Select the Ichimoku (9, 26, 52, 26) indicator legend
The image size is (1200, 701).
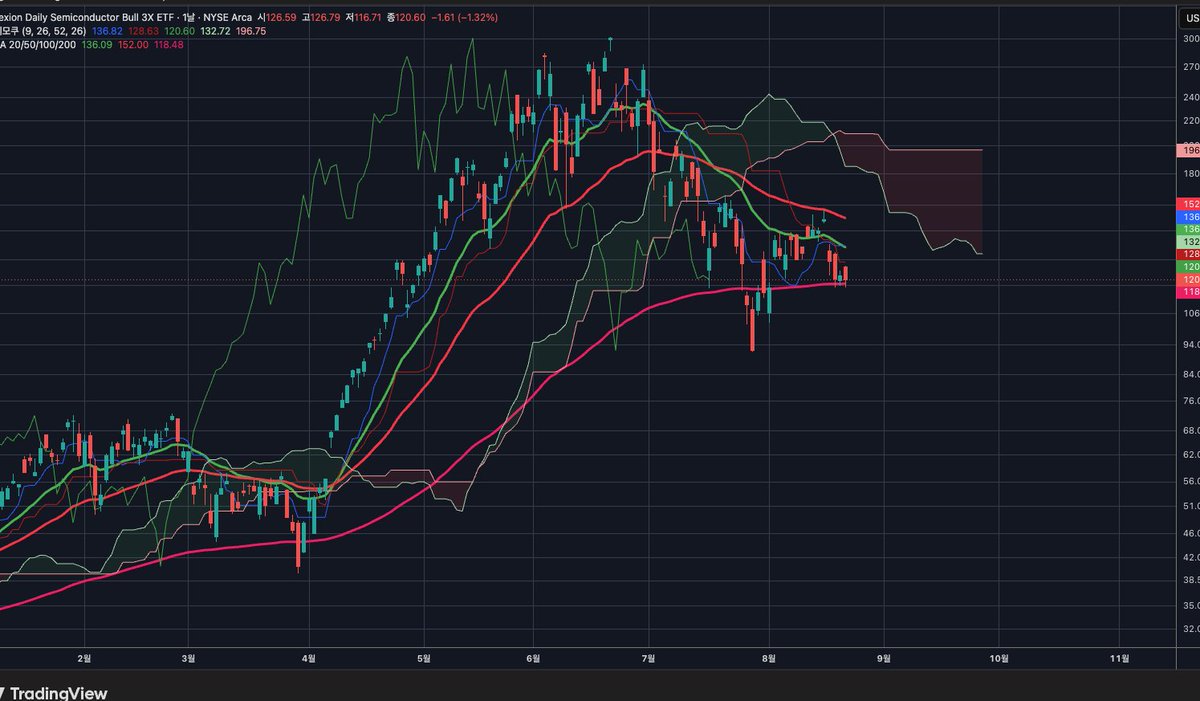[43, 32]
